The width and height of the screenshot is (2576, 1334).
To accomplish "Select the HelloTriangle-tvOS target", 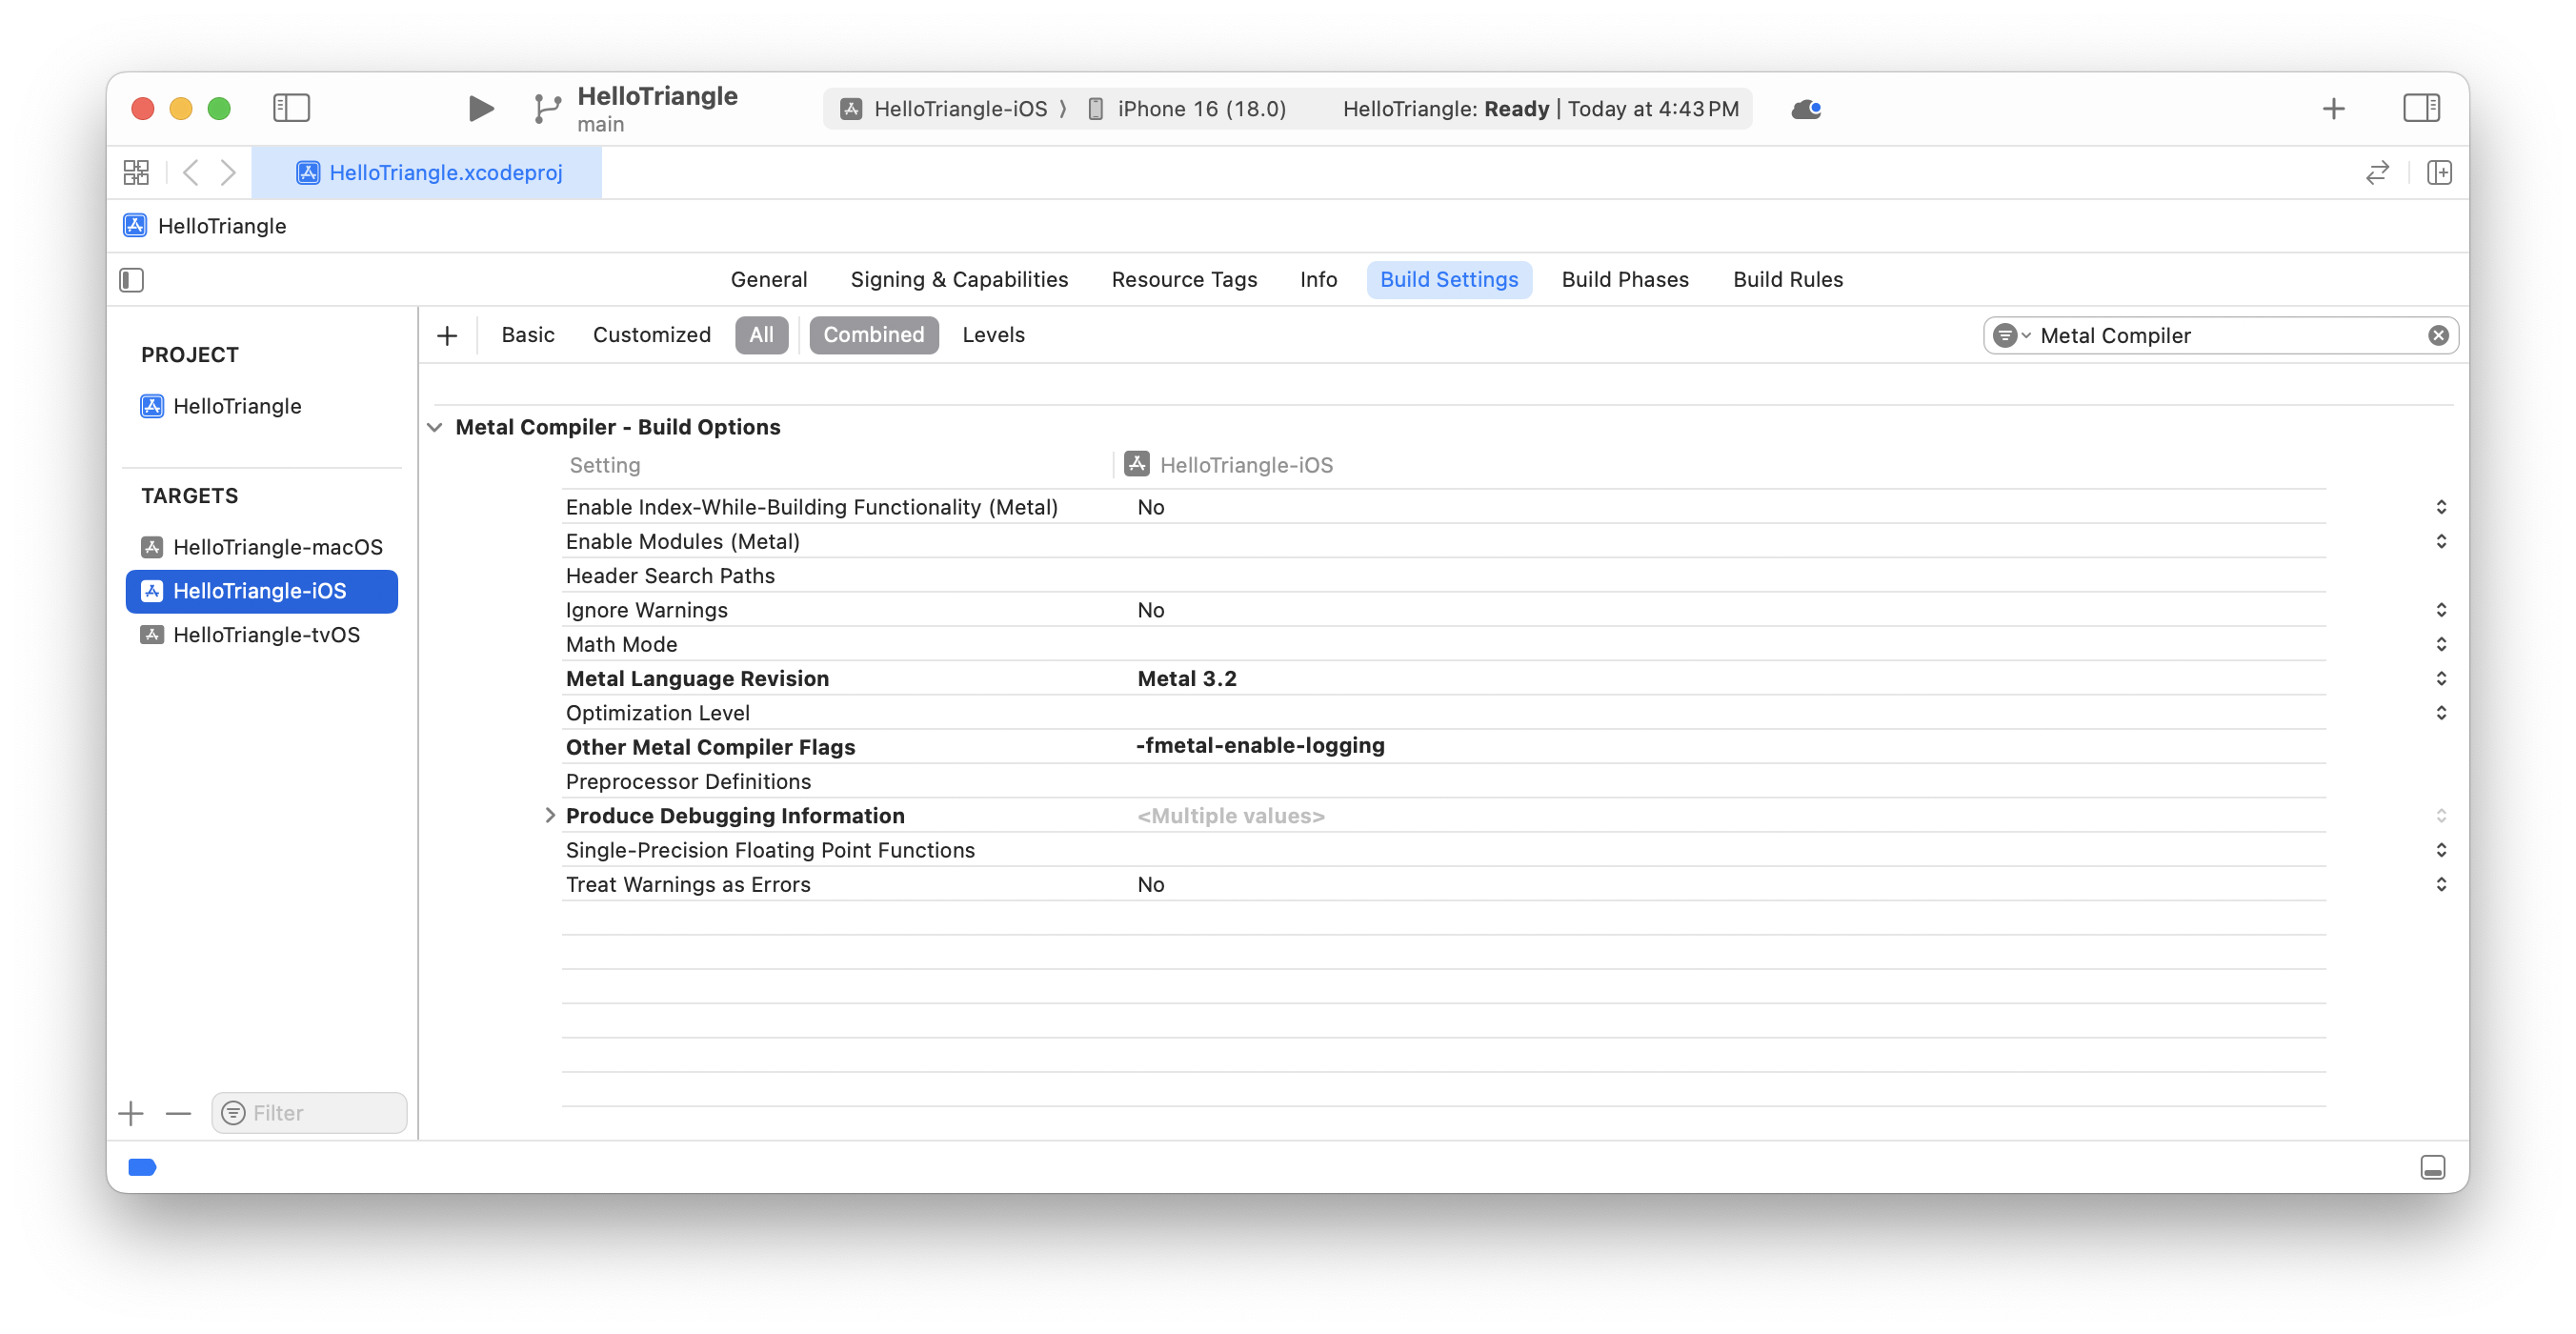I will (262, 635).
